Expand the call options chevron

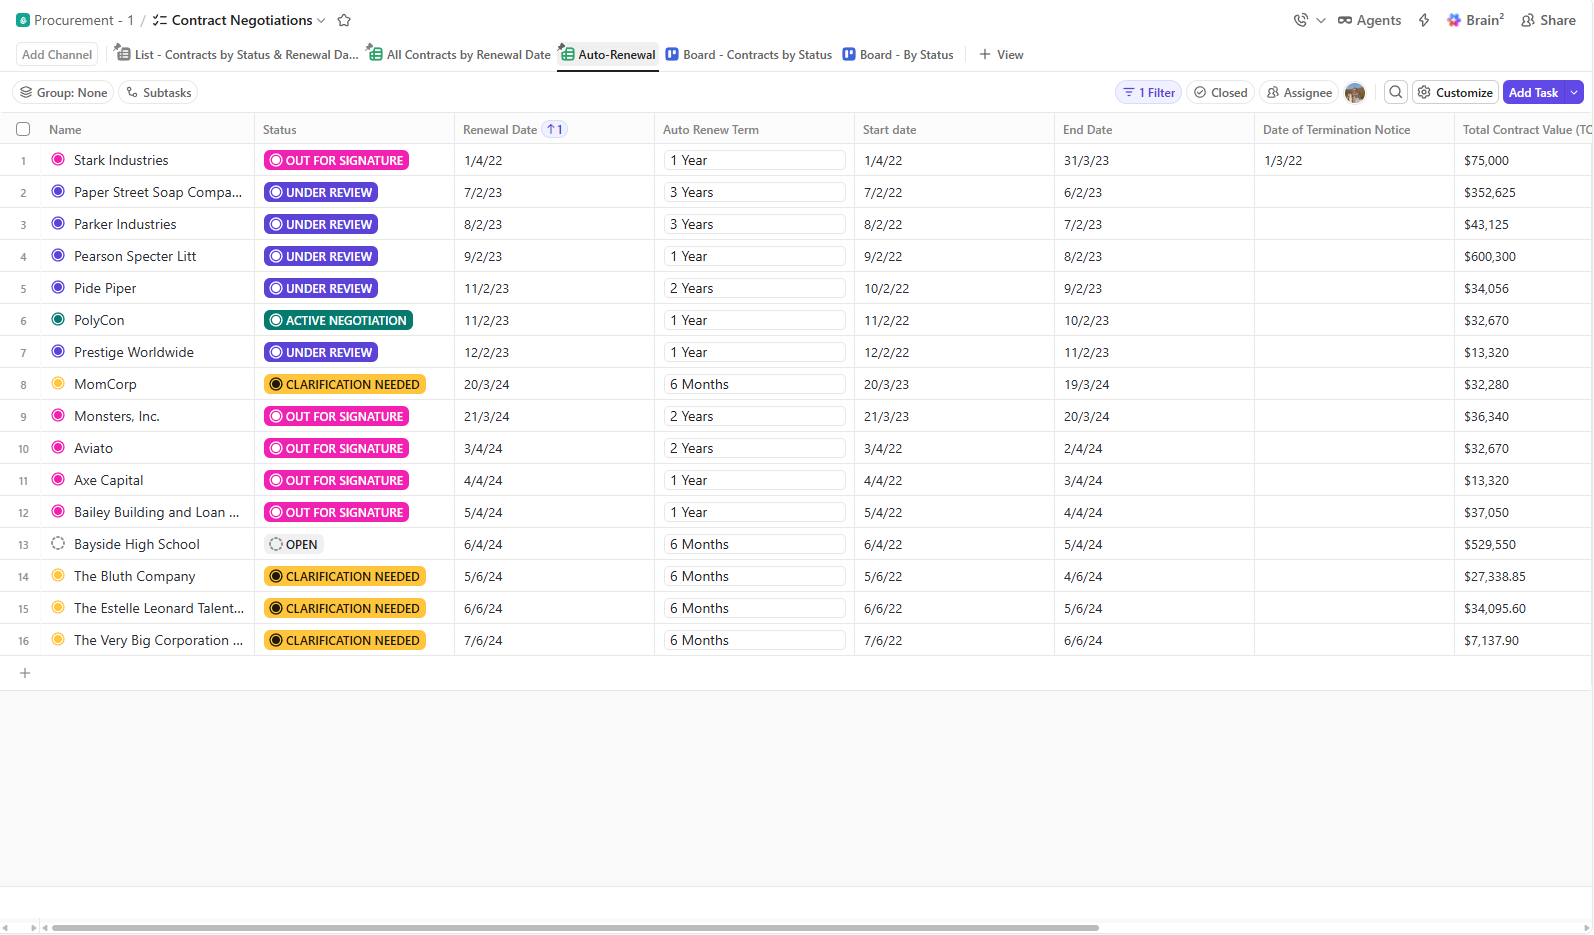1321,21
